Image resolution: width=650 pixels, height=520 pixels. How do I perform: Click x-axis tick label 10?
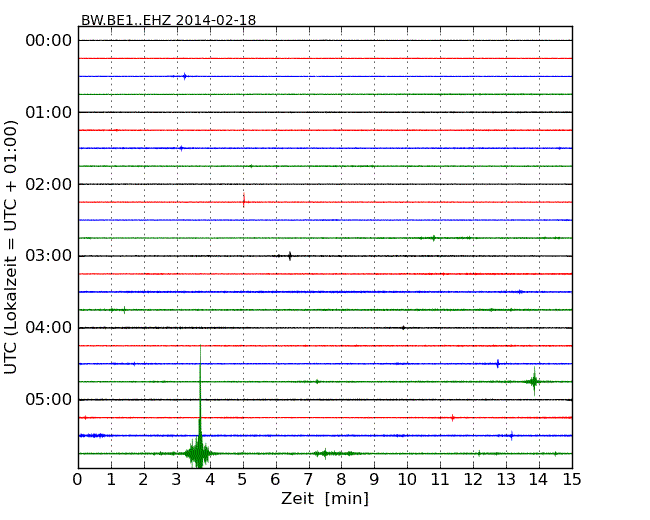(407, 479)
